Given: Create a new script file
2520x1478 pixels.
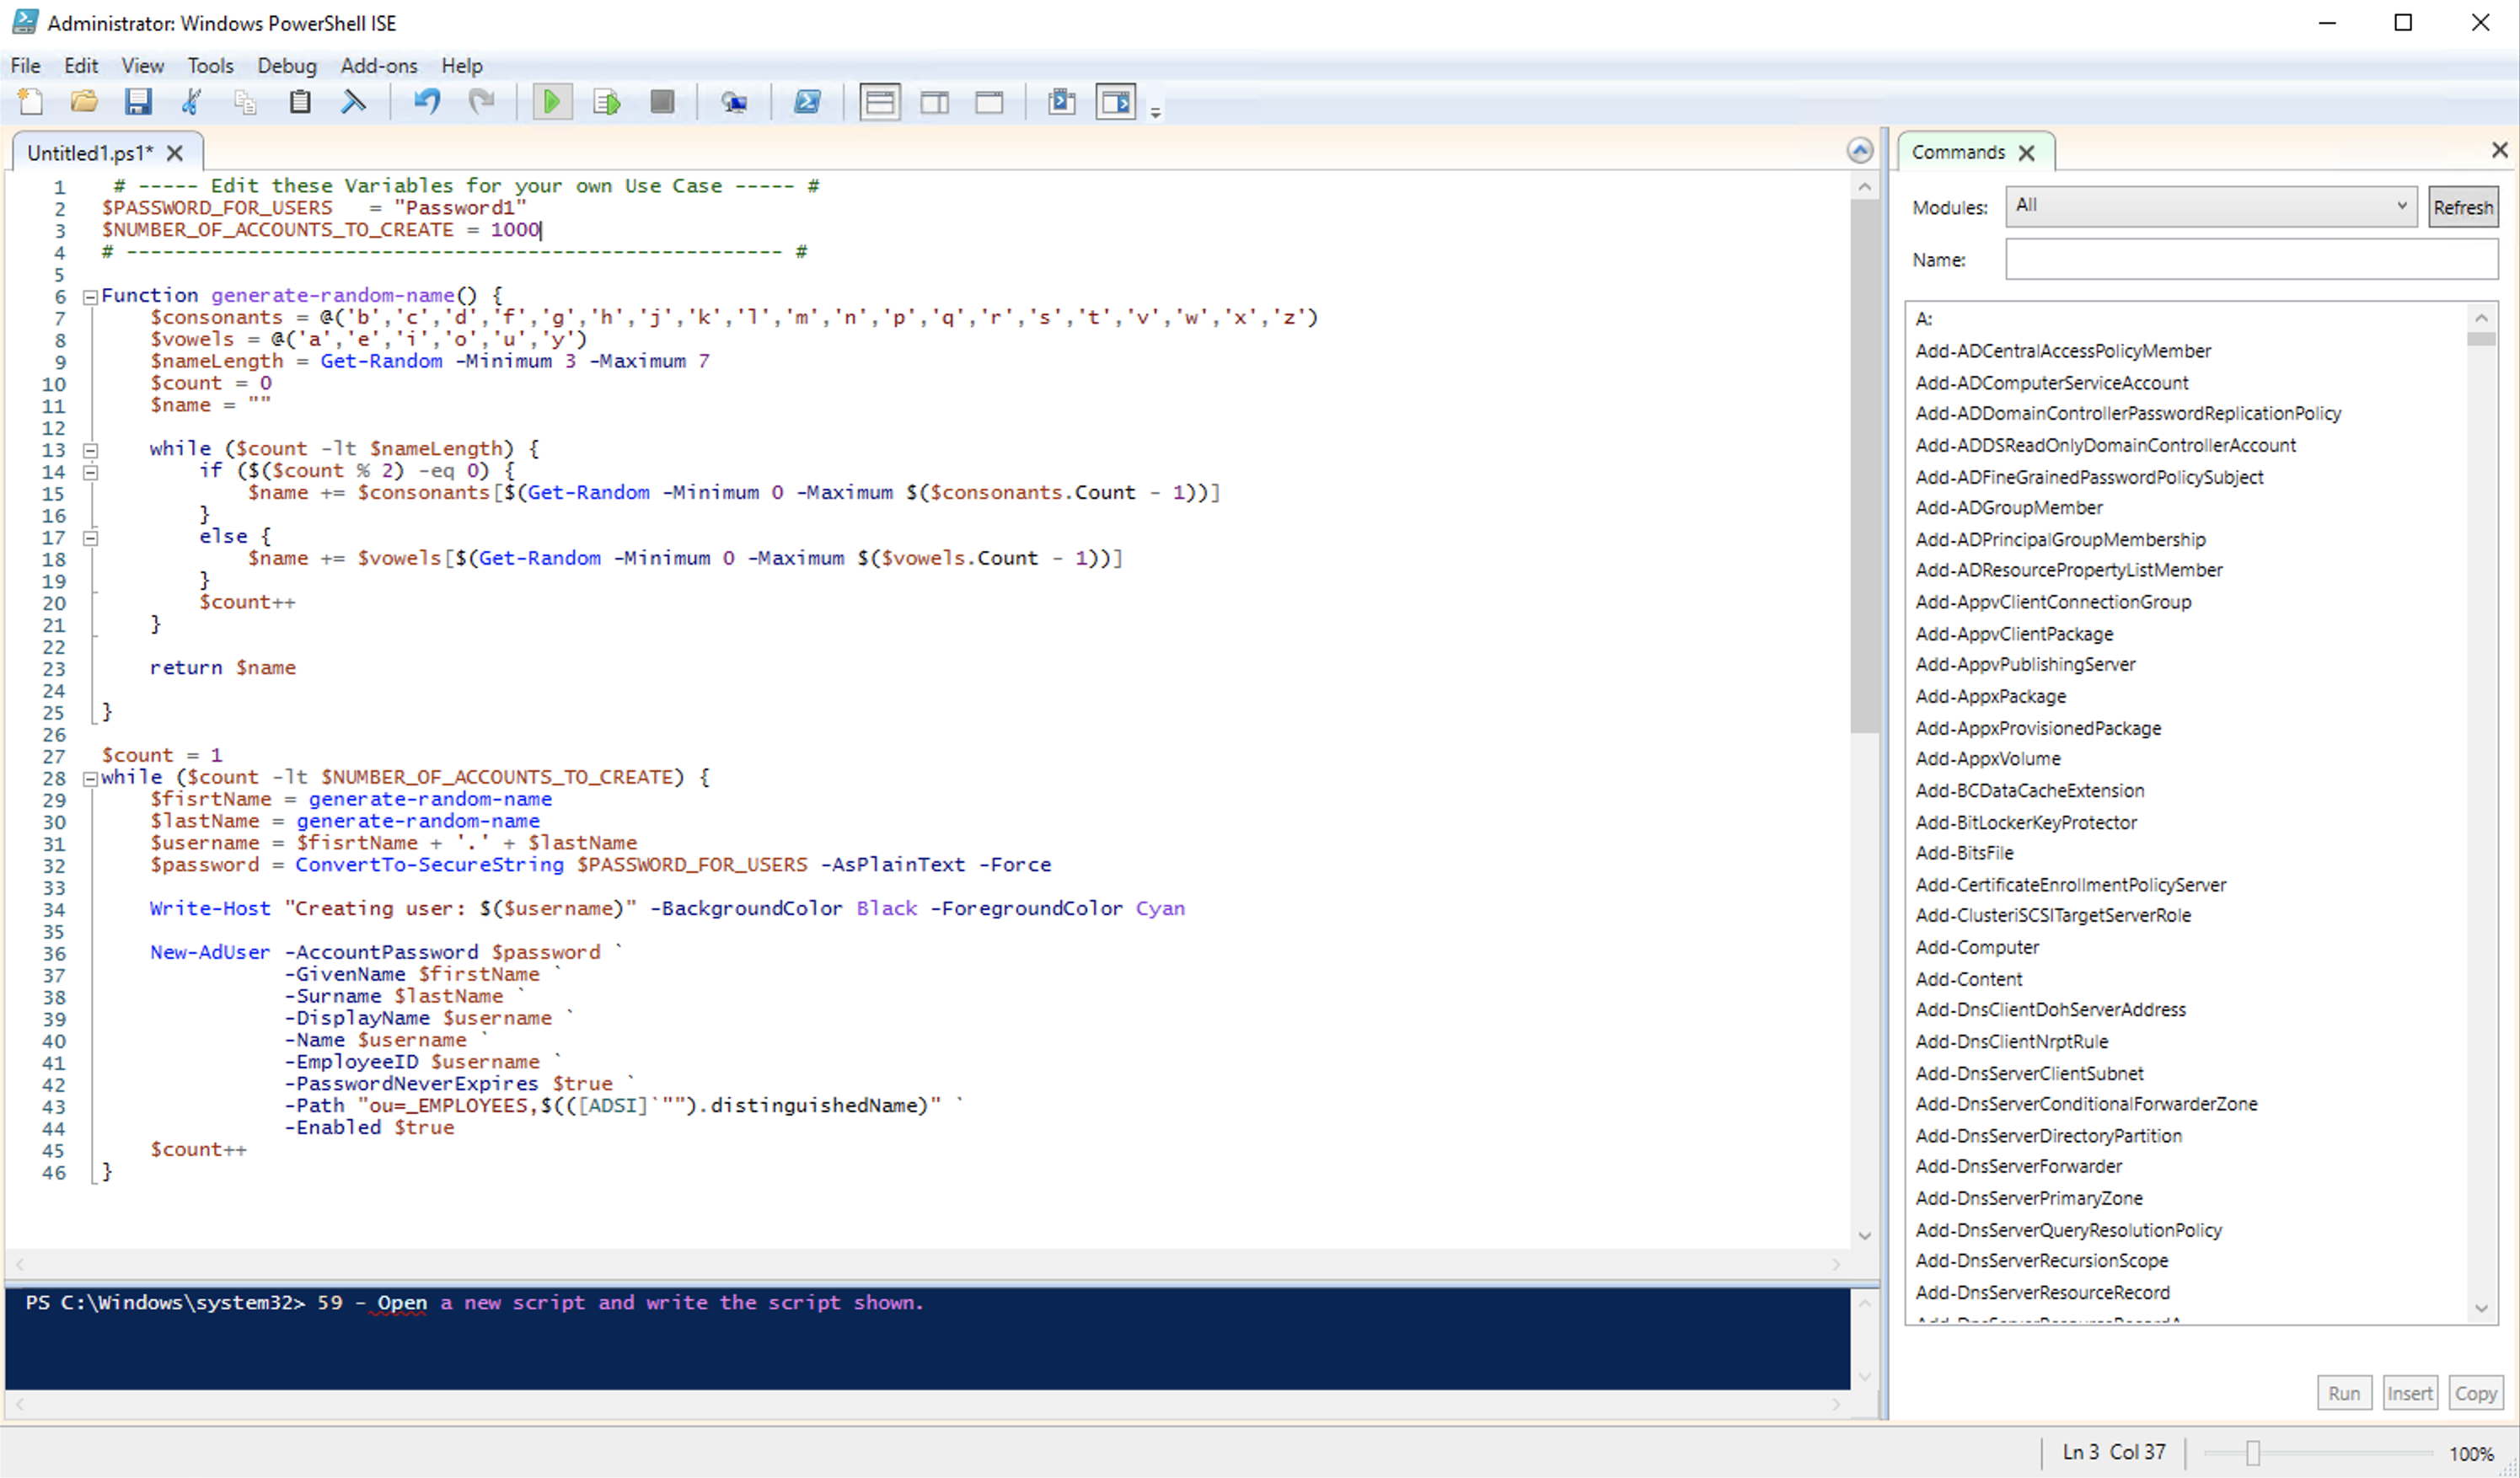Looking at the screenshot, I should tap(30, 101).
